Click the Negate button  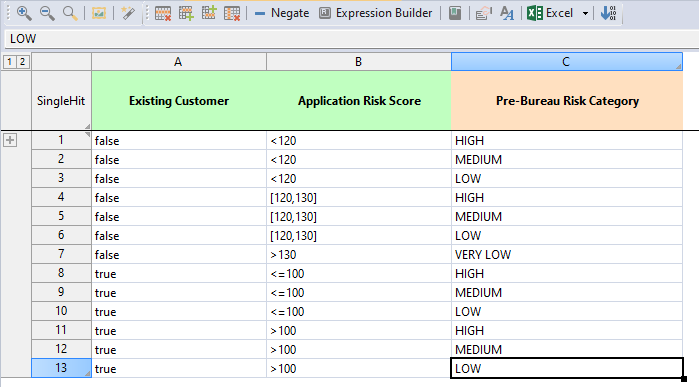282,13
